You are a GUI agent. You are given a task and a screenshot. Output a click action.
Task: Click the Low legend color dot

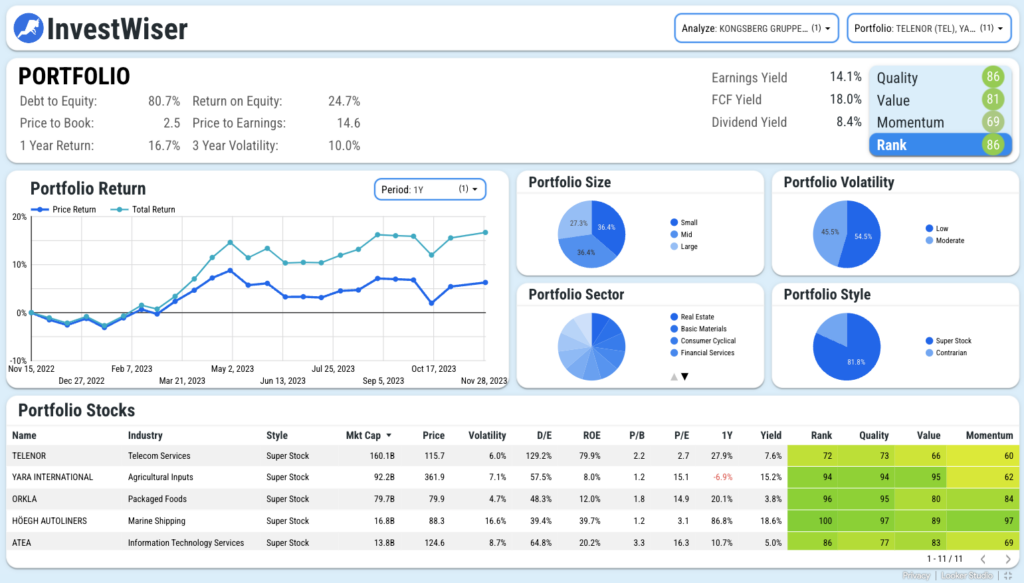pos(929,228)
